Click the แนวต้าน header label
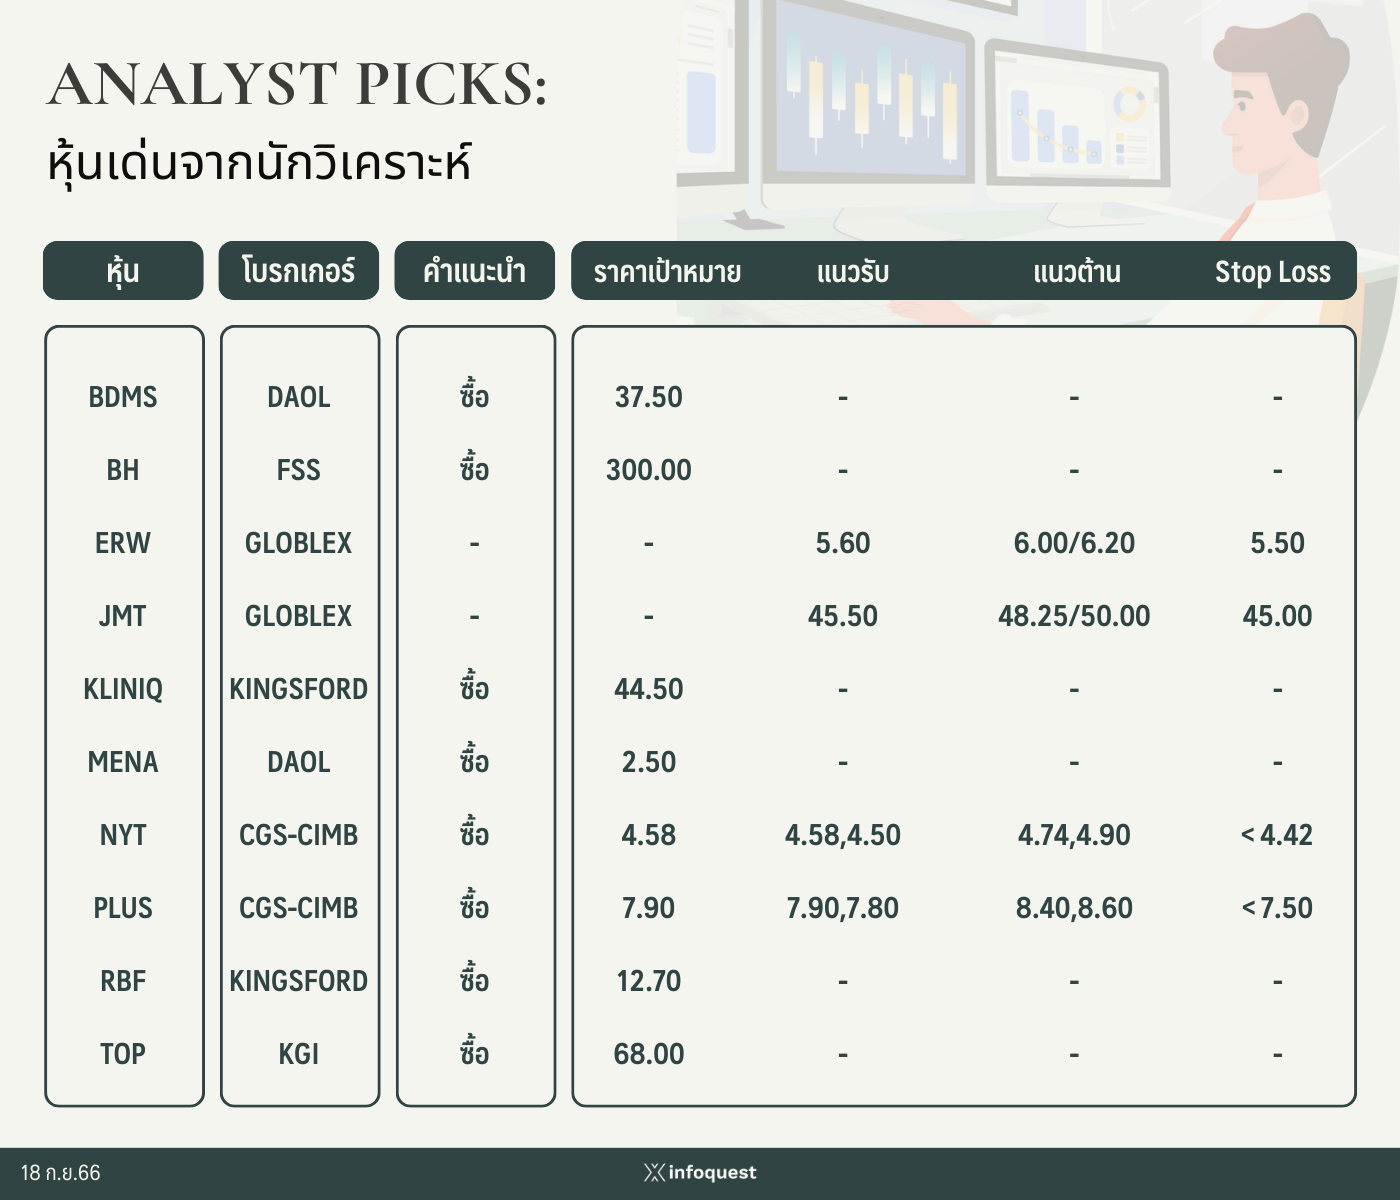This screenshot has width=1400, height=1200. coord(1077,272)
